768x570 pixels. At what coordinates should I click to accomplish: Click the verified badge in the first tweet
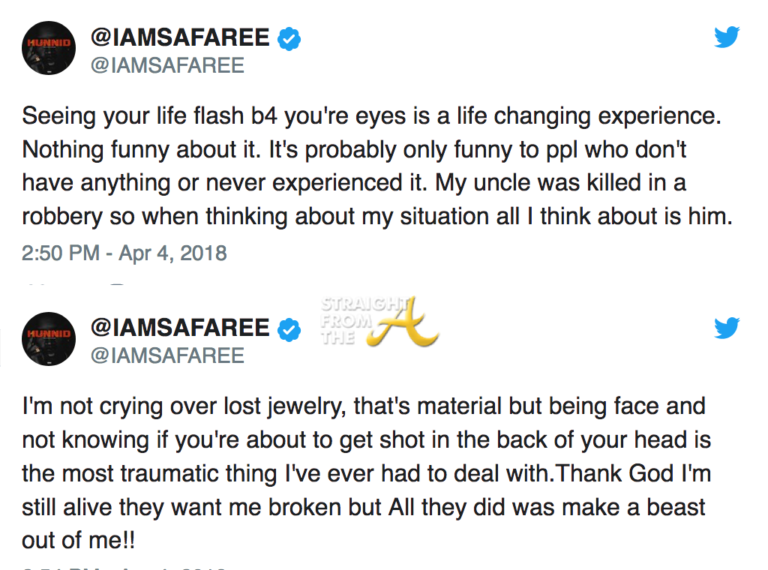(x=288, y=39)
